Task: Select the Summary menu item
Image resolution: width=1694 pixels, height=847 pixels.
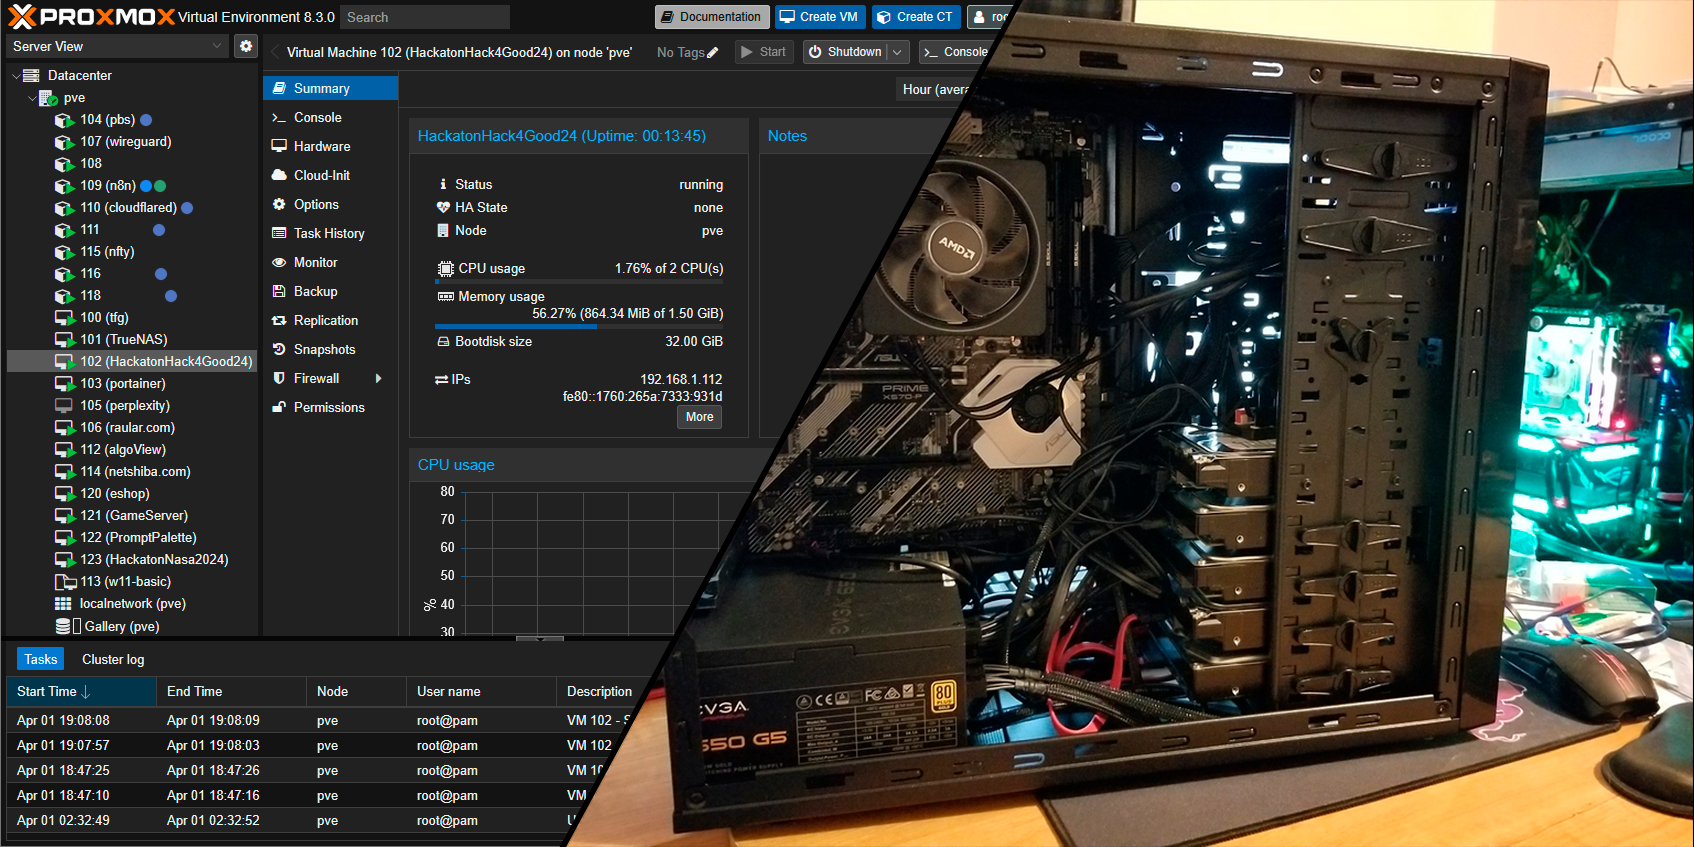Action: pyautogui.click(x=321, y=89)
